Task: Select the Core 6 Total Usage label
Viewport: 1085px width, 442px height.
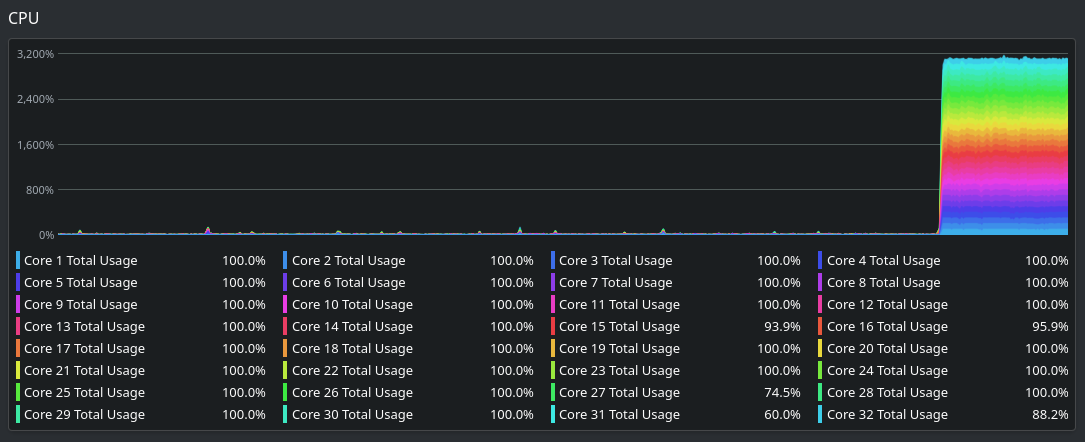Action: pyautogui.click(x=349, y=283)
